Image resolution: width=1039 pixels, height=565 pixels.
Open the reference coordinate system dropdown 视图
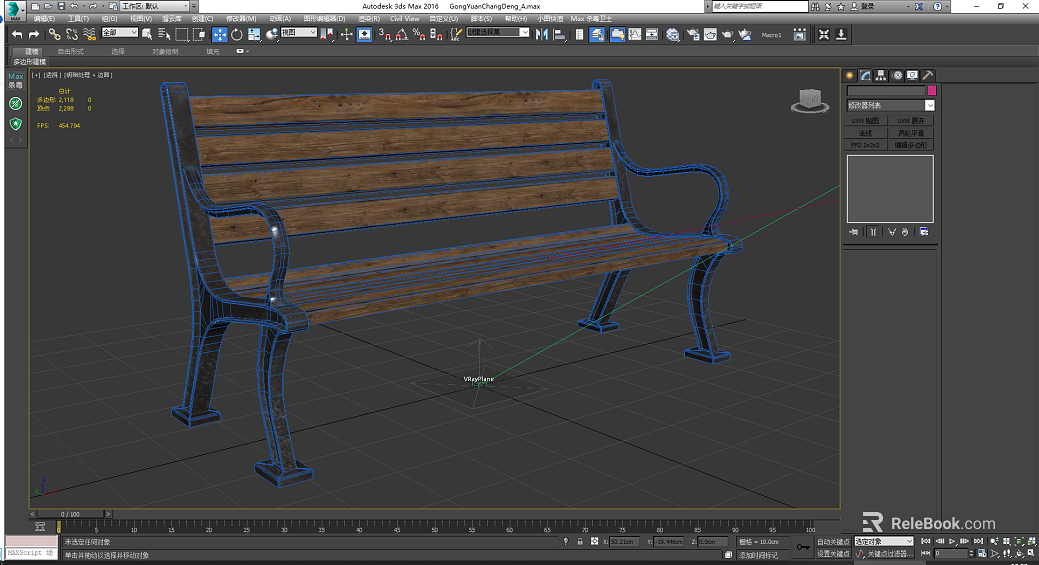(298, 32)
